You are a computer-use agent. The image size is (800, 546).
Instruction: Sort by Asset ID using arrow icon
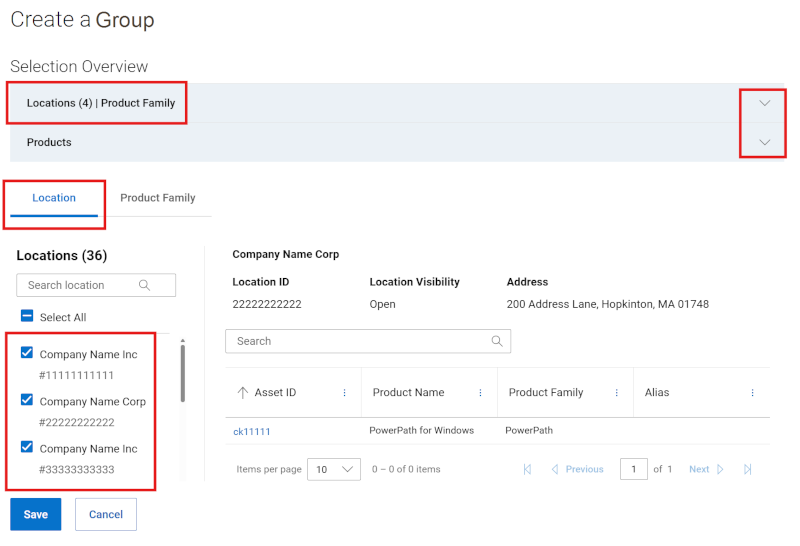click(x=242, y=393)
